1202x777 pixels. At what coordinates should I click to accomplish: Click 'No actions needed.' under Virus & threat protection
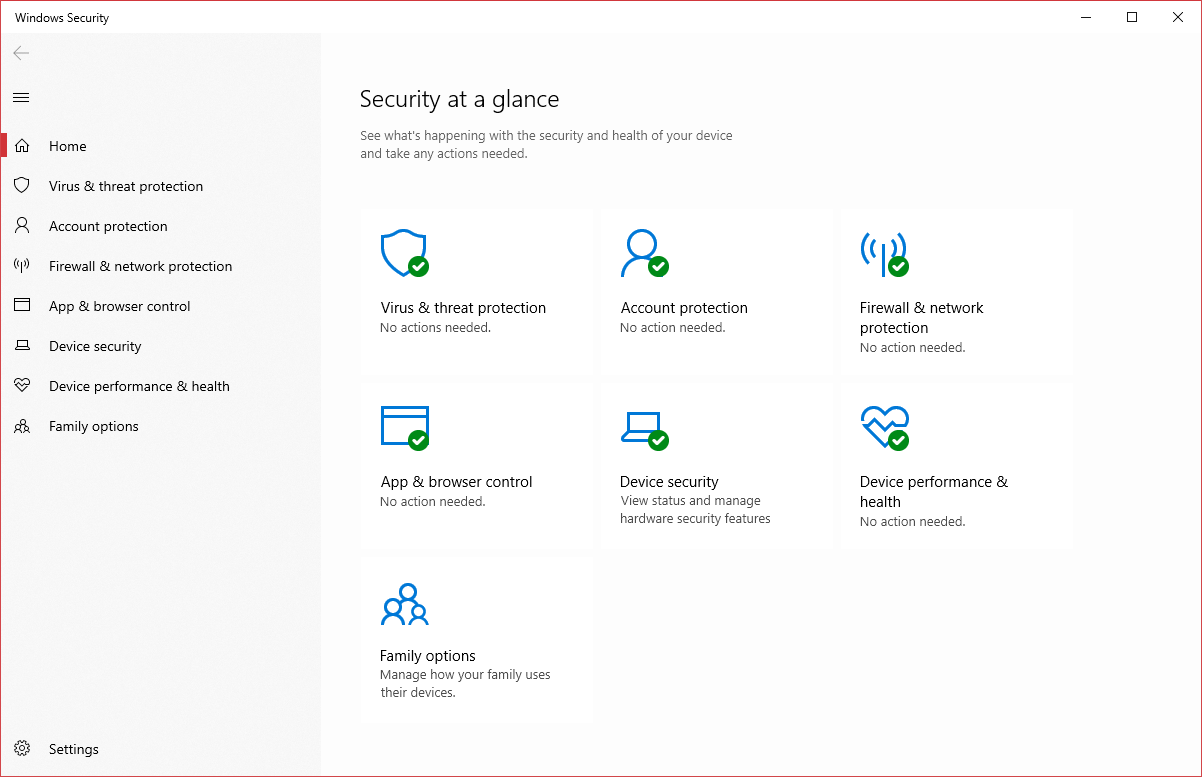[436, 328]
